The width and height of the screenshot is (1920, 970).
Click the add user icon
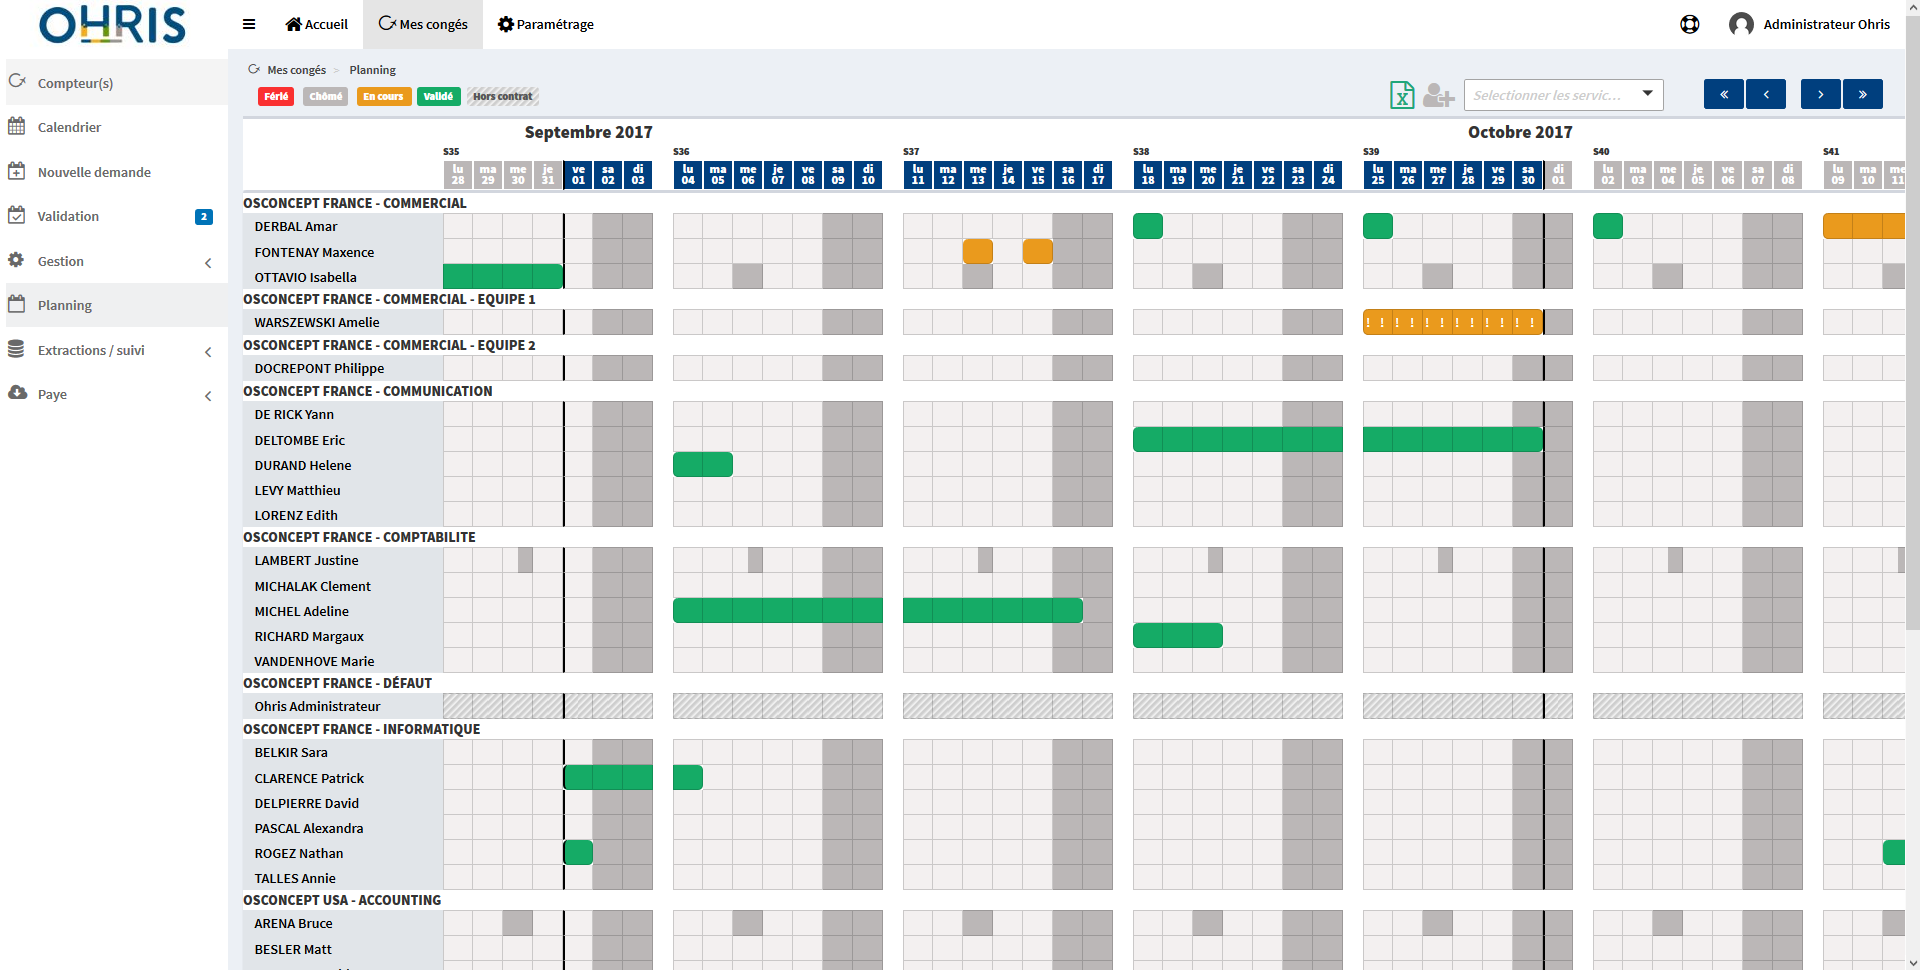coord(1438,95)
